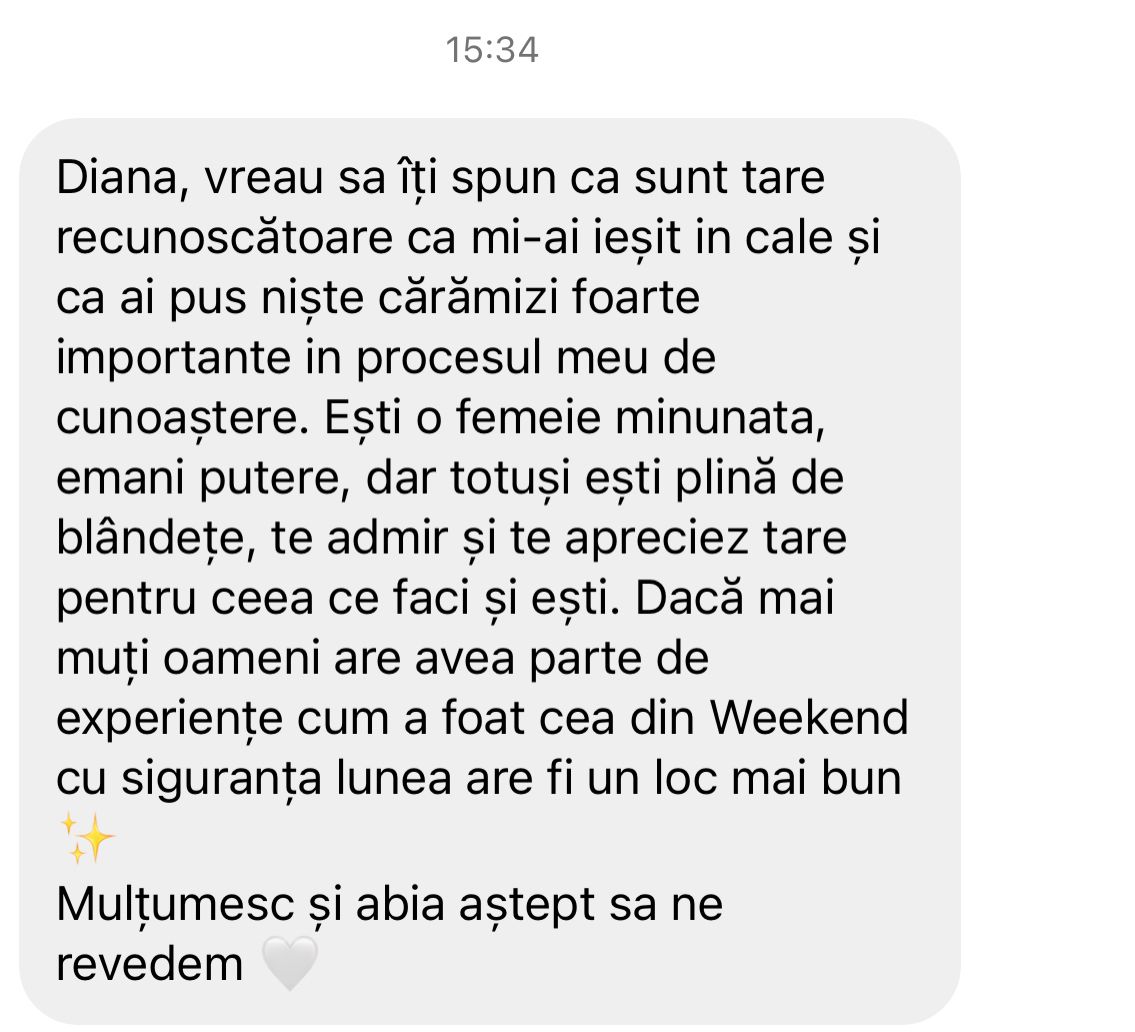Select the word experiențe in the bubble

pyautogui.click(x=169, y=719)
